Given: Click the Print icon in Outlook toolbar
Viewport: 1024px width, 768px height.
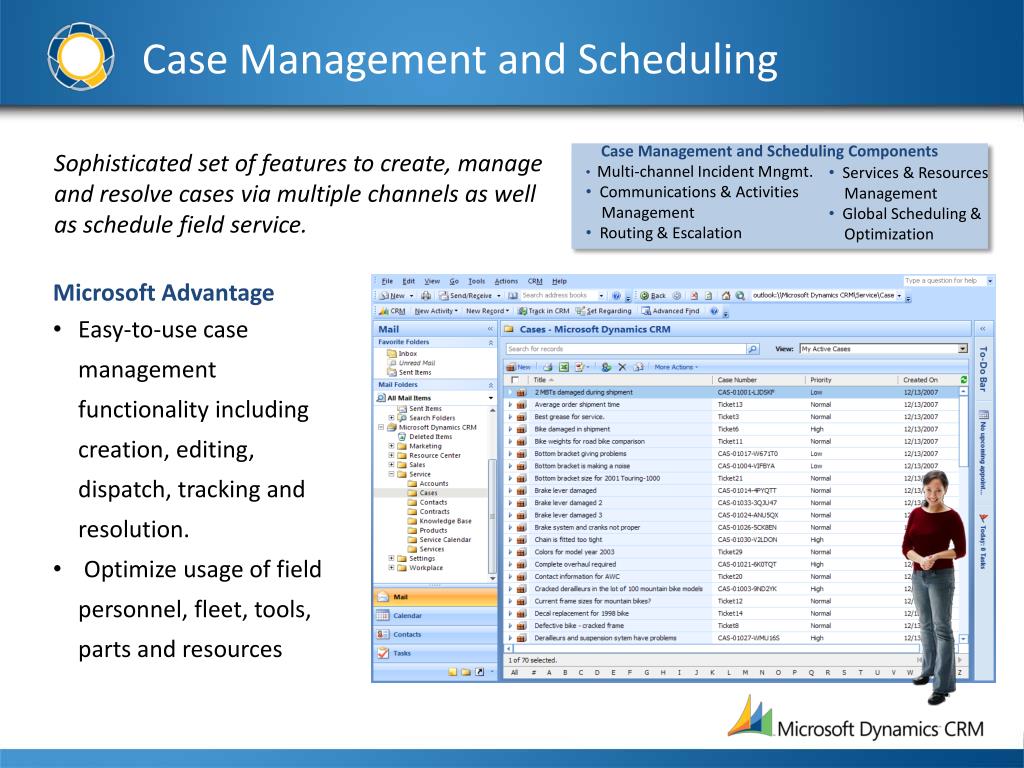Looking at the screenshot, I should [x=426, y=296].
